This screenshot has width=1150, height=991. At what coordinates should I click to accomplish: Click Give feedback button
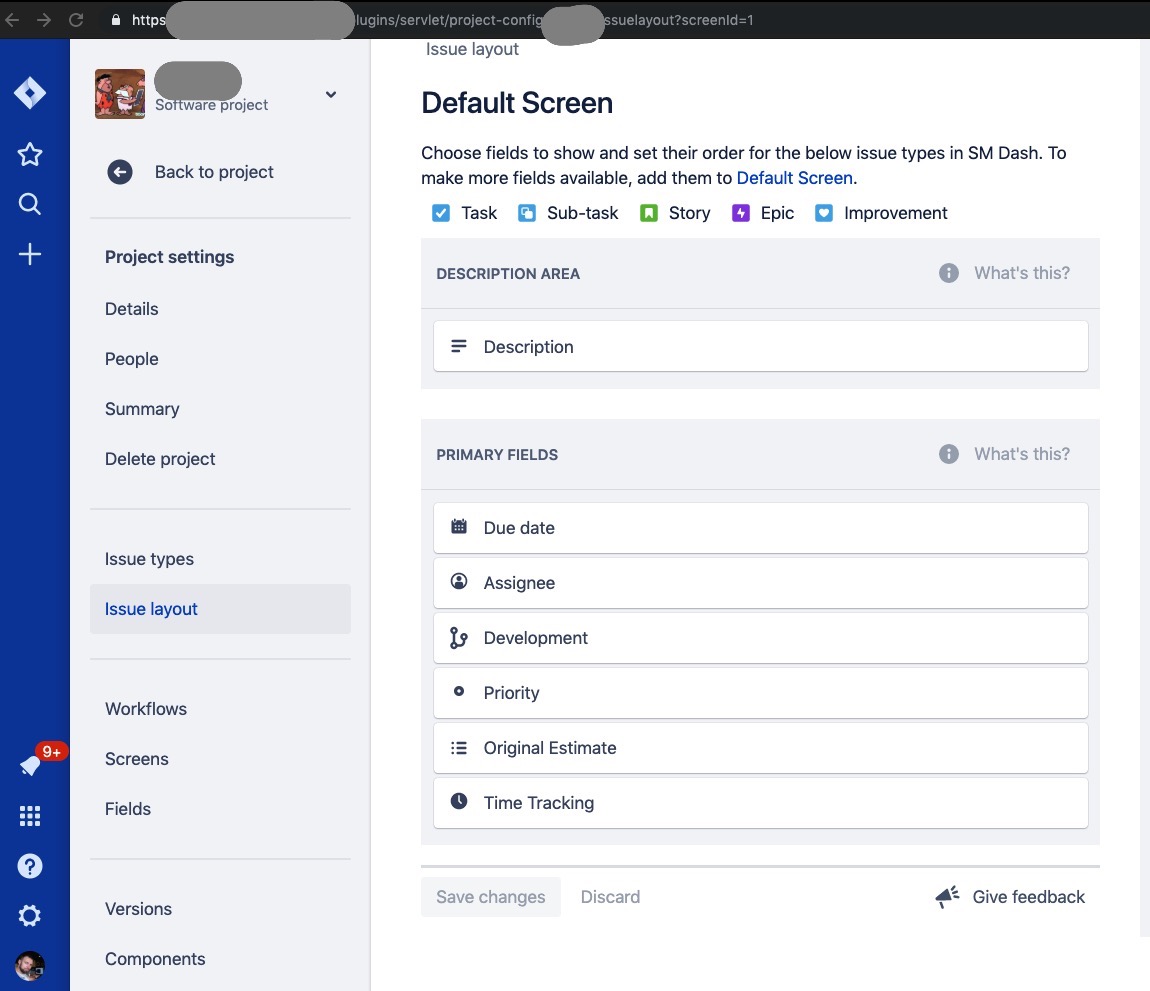tap(1010, 896)
